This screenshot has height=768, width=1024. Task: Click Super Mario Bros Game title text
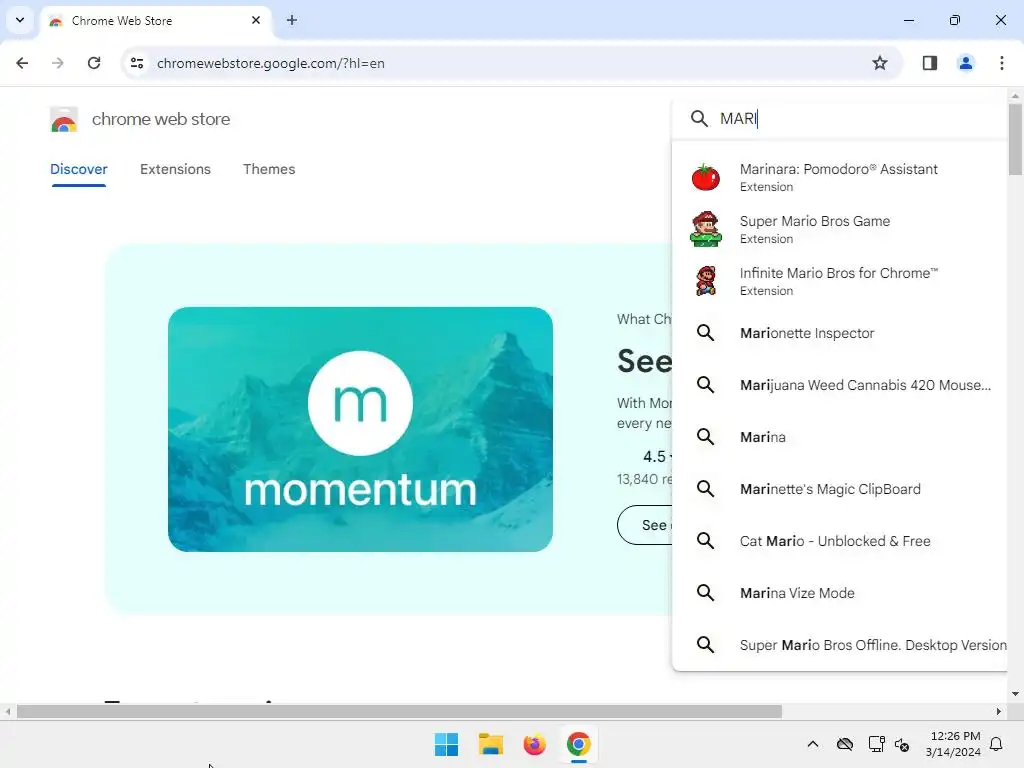point(814,221)
